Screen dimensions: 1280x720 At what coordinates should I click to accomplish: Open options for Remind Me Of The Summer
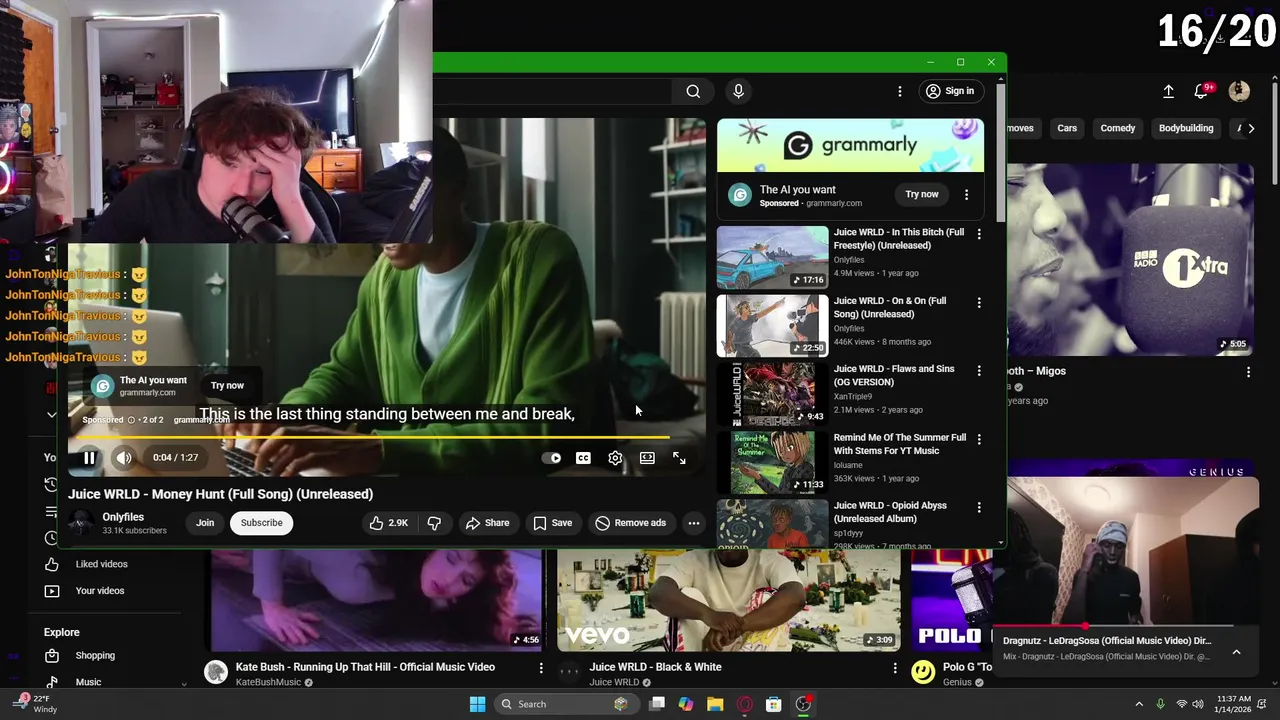(979, 439)
